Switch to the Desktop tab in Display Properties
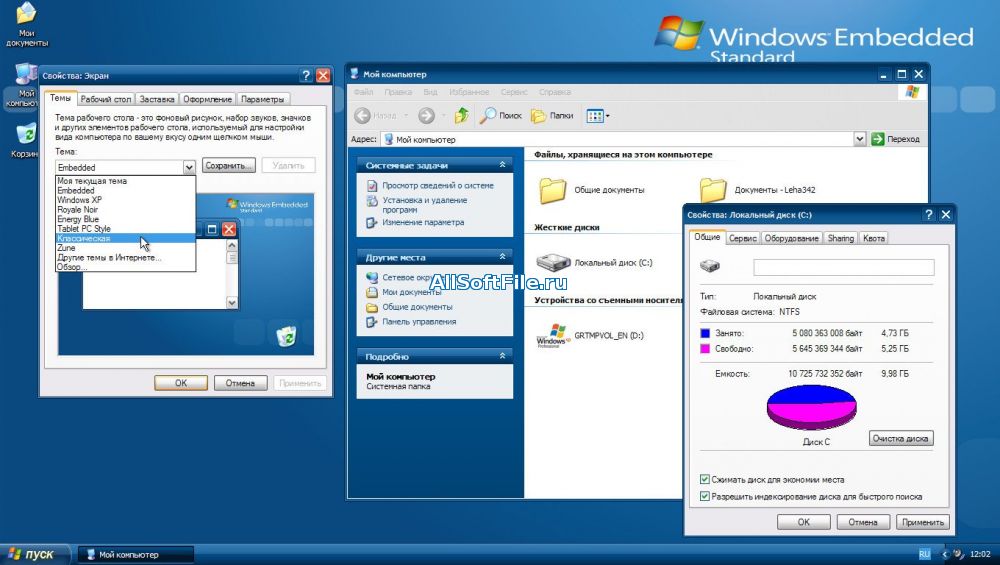 coord(106,99)
